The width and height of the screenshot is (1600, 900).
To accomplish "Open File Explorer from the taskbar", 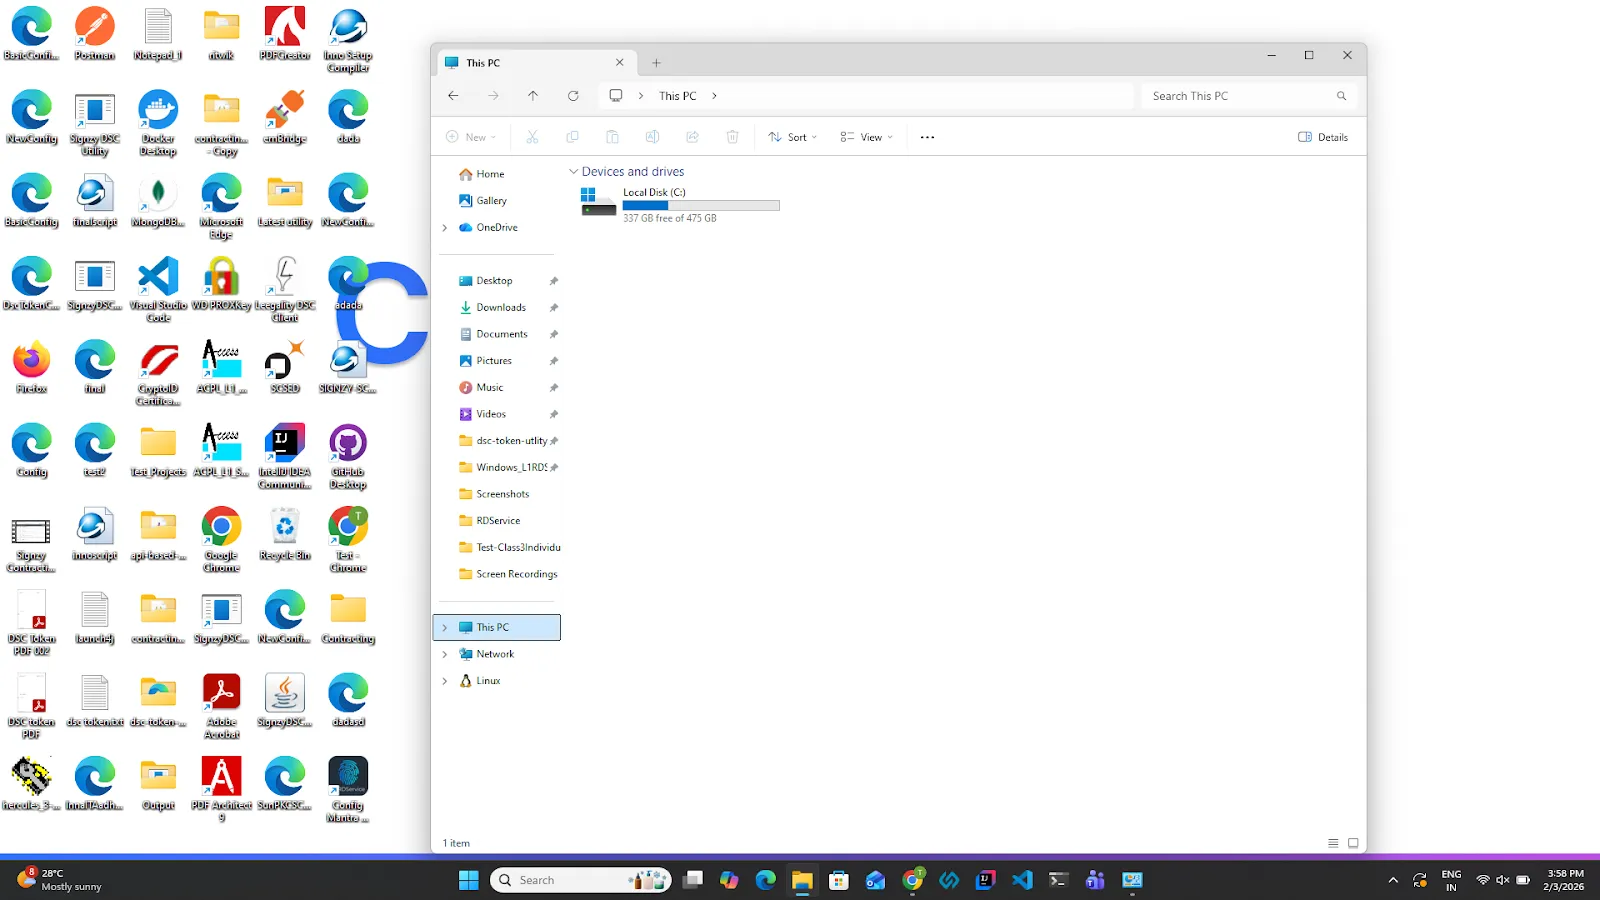I will pyautogui.click(x=802, y=880).
